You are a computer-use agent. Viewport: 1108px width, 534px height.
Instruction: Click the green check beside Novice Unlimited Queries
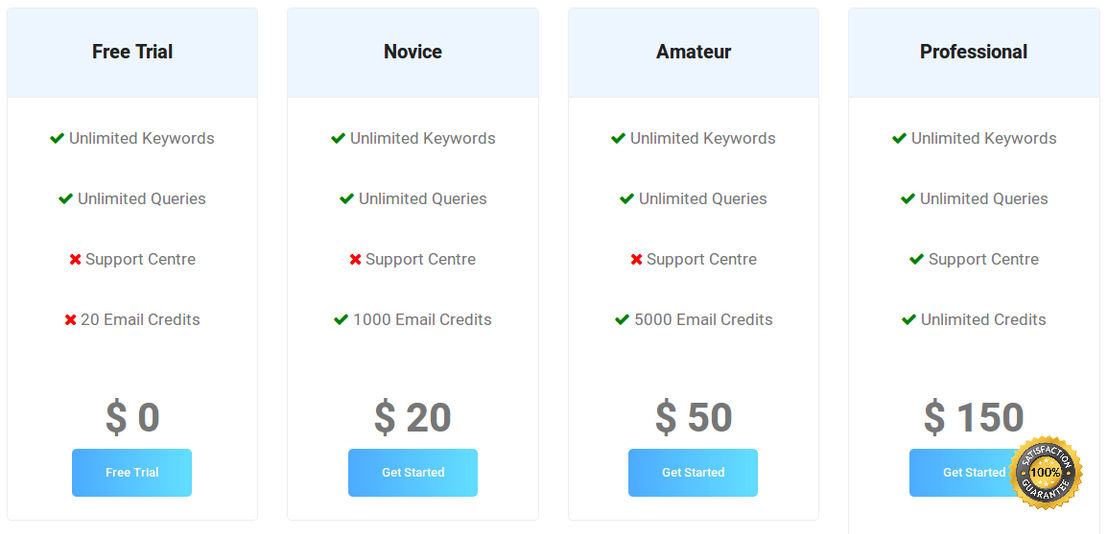[346, 199]
